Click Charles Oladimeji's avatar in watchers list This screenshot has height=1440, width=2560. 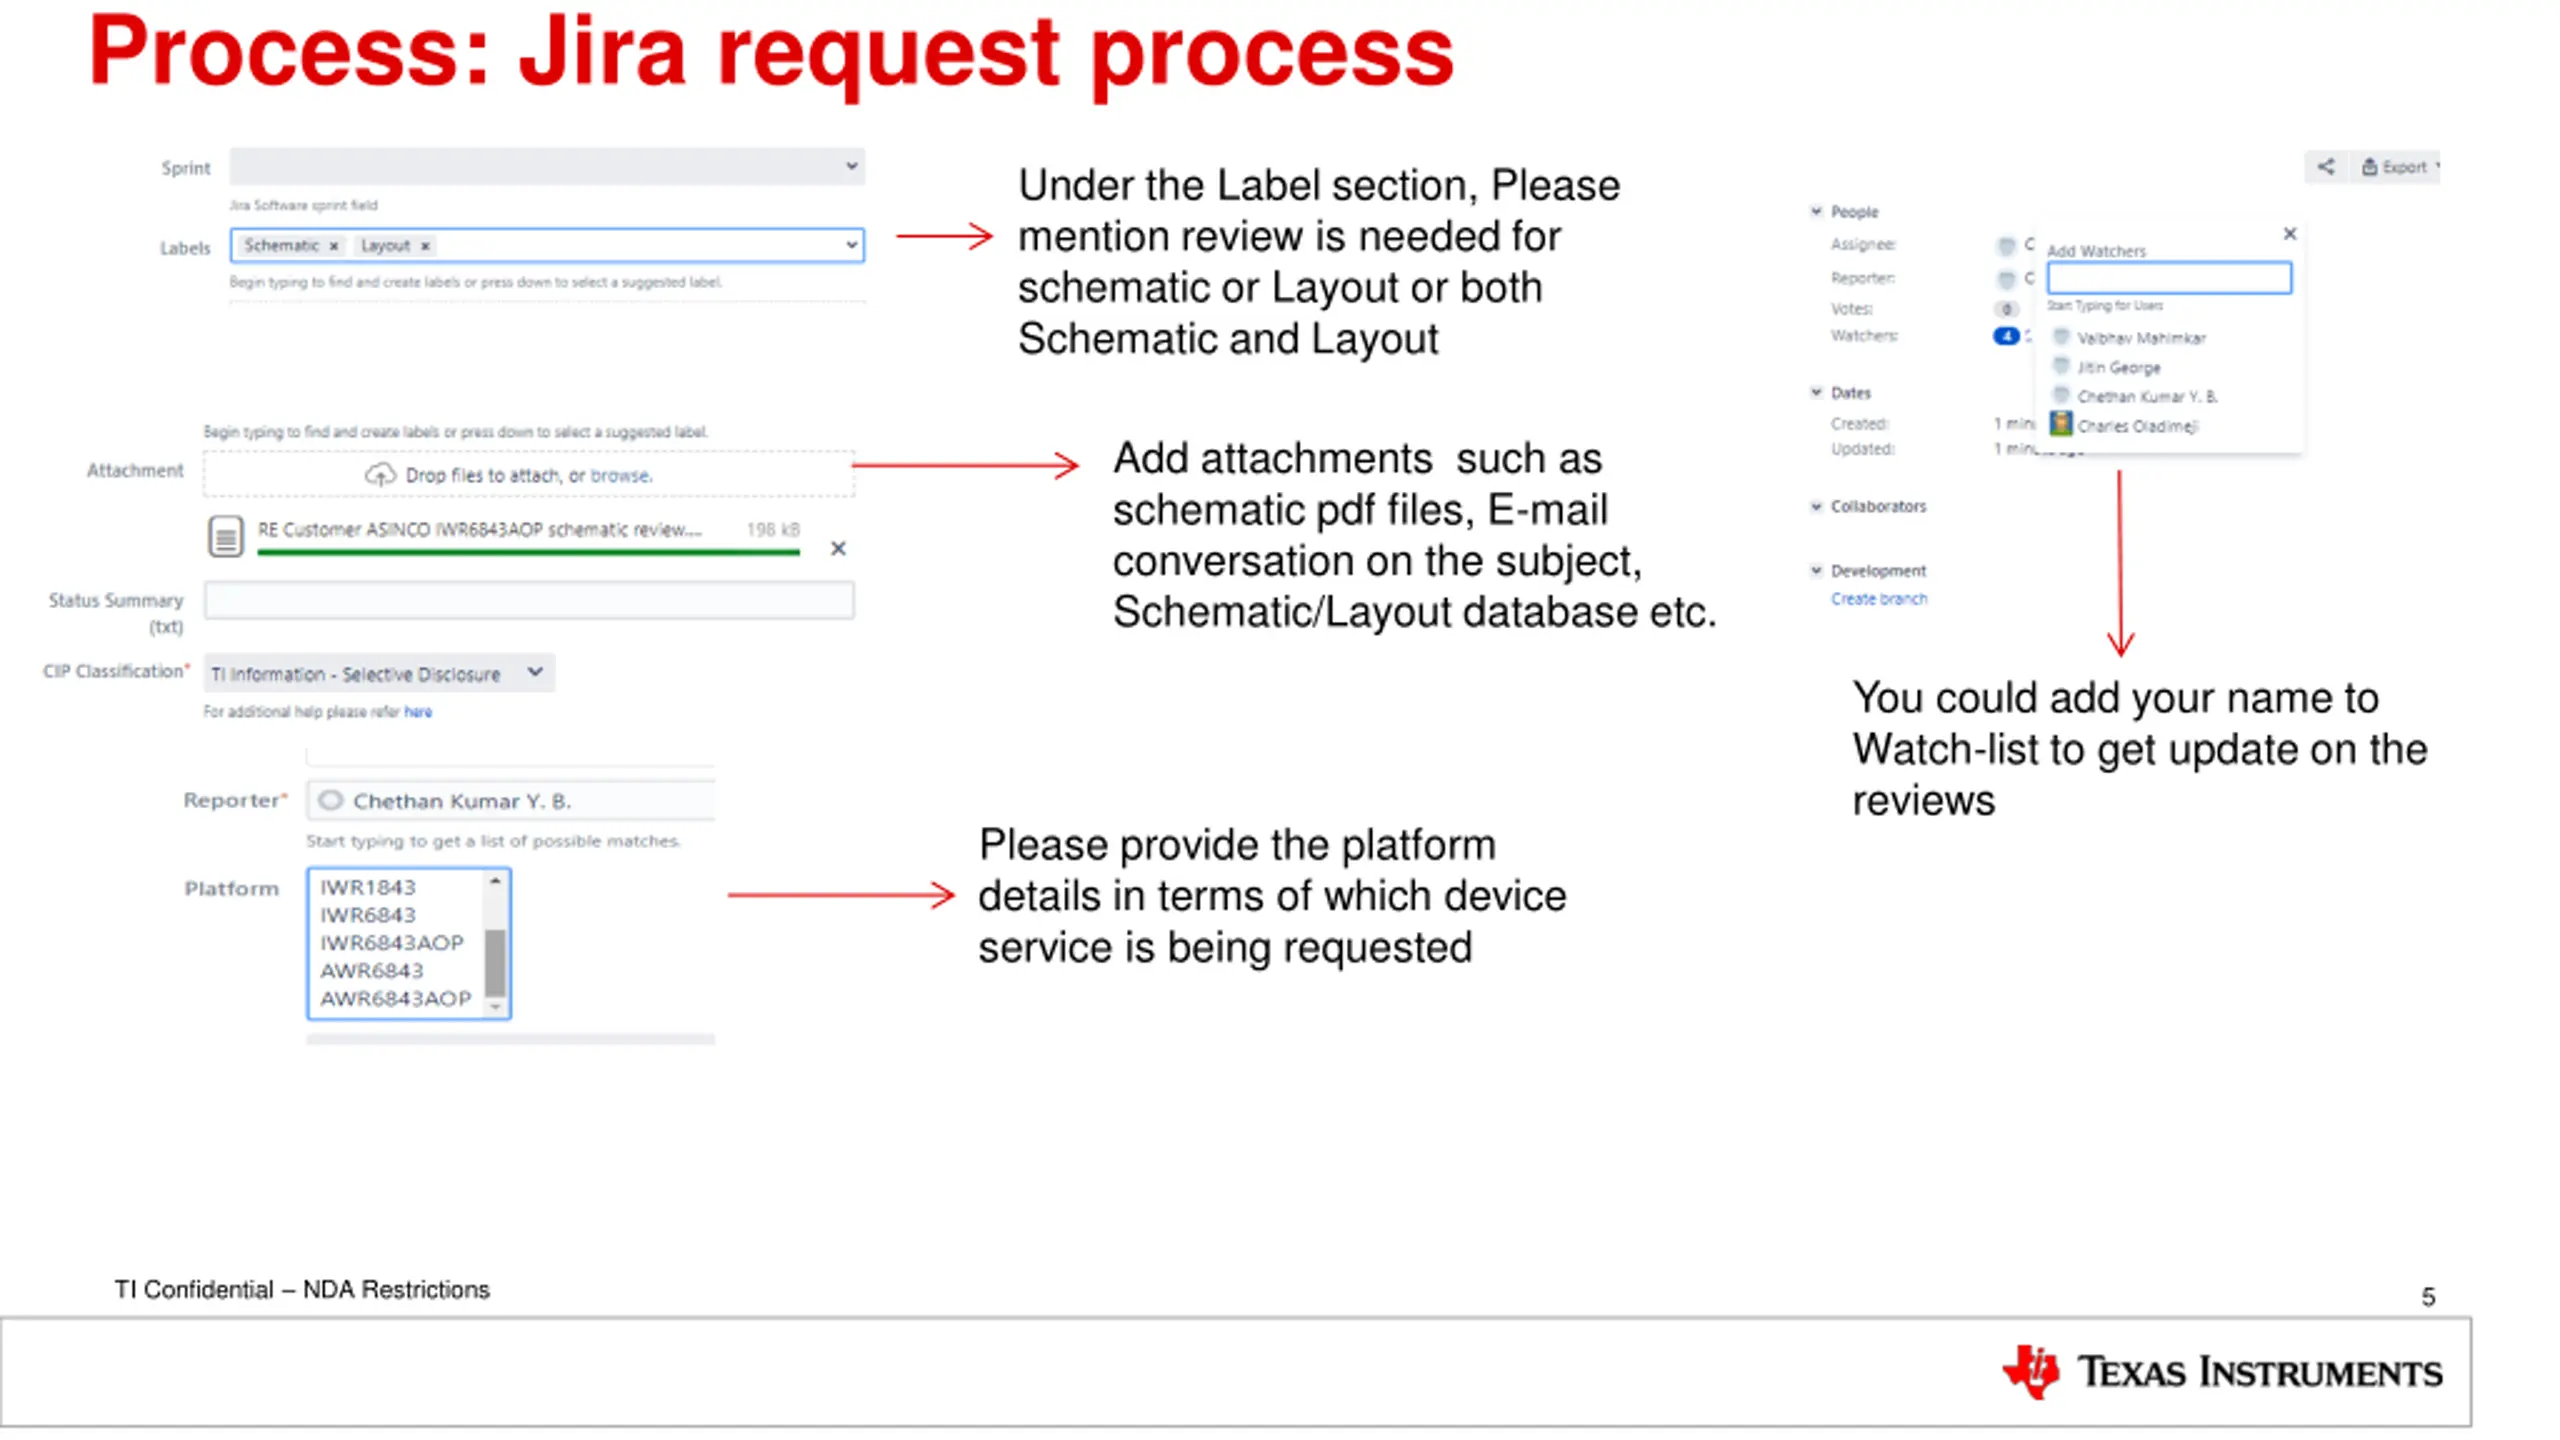[2060, 425]
